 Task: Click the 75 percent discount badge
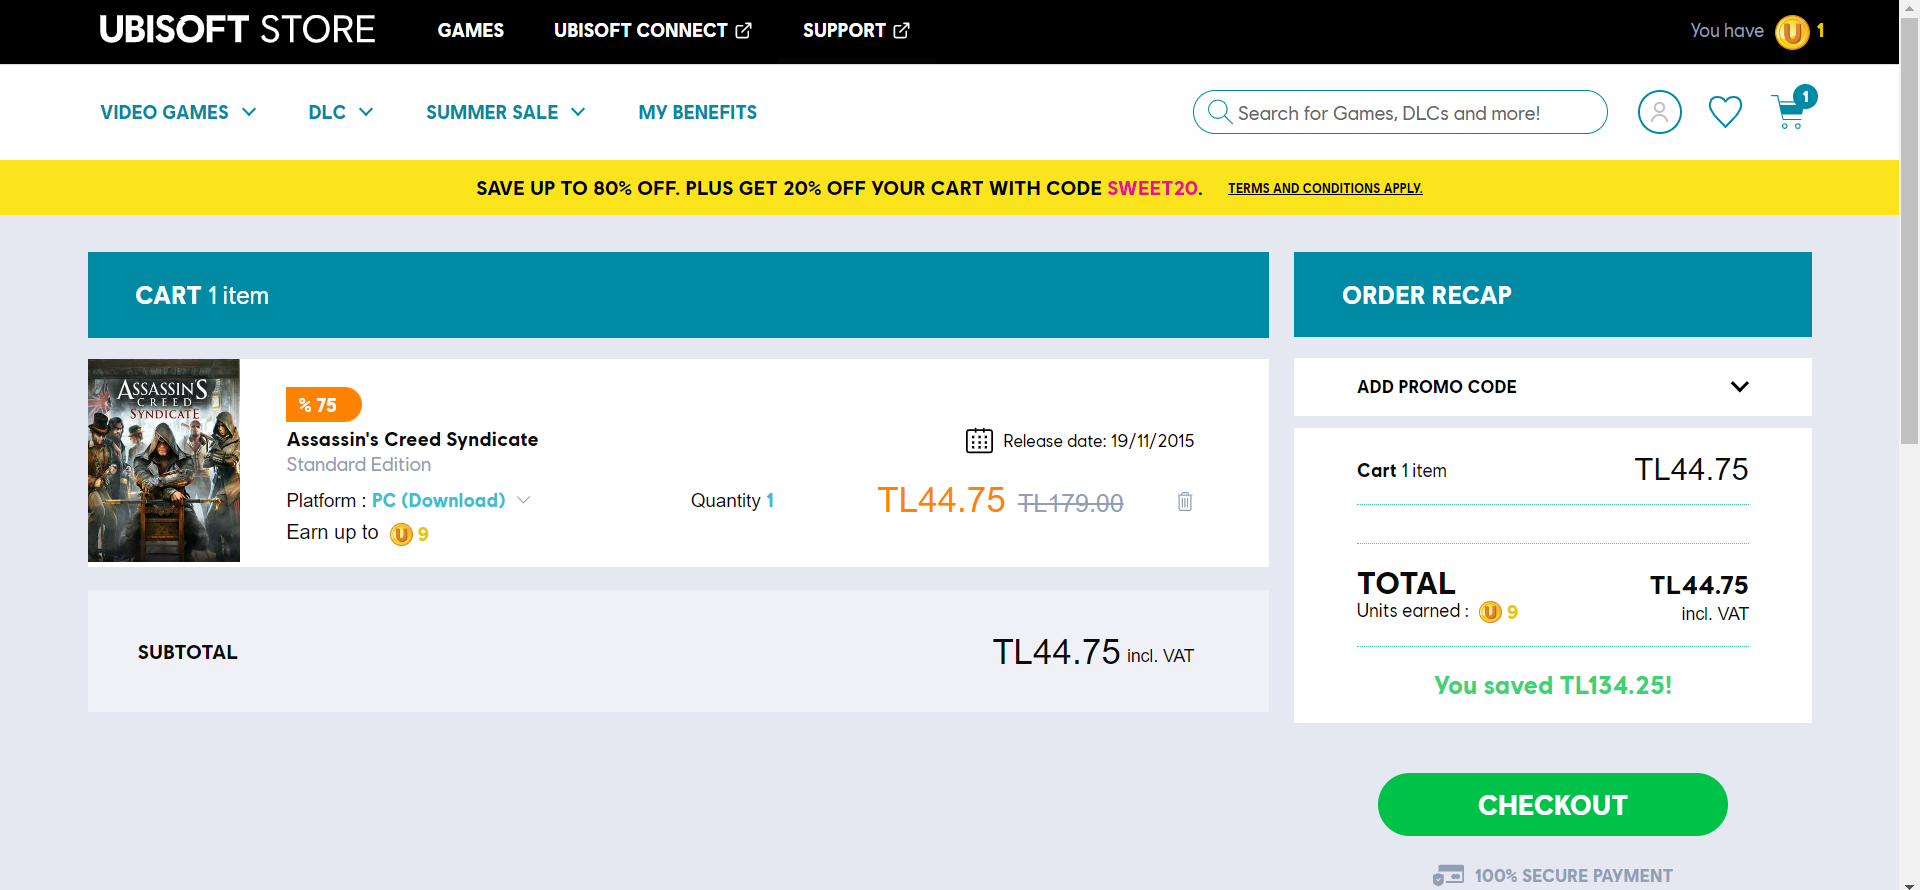pos(323,404)
